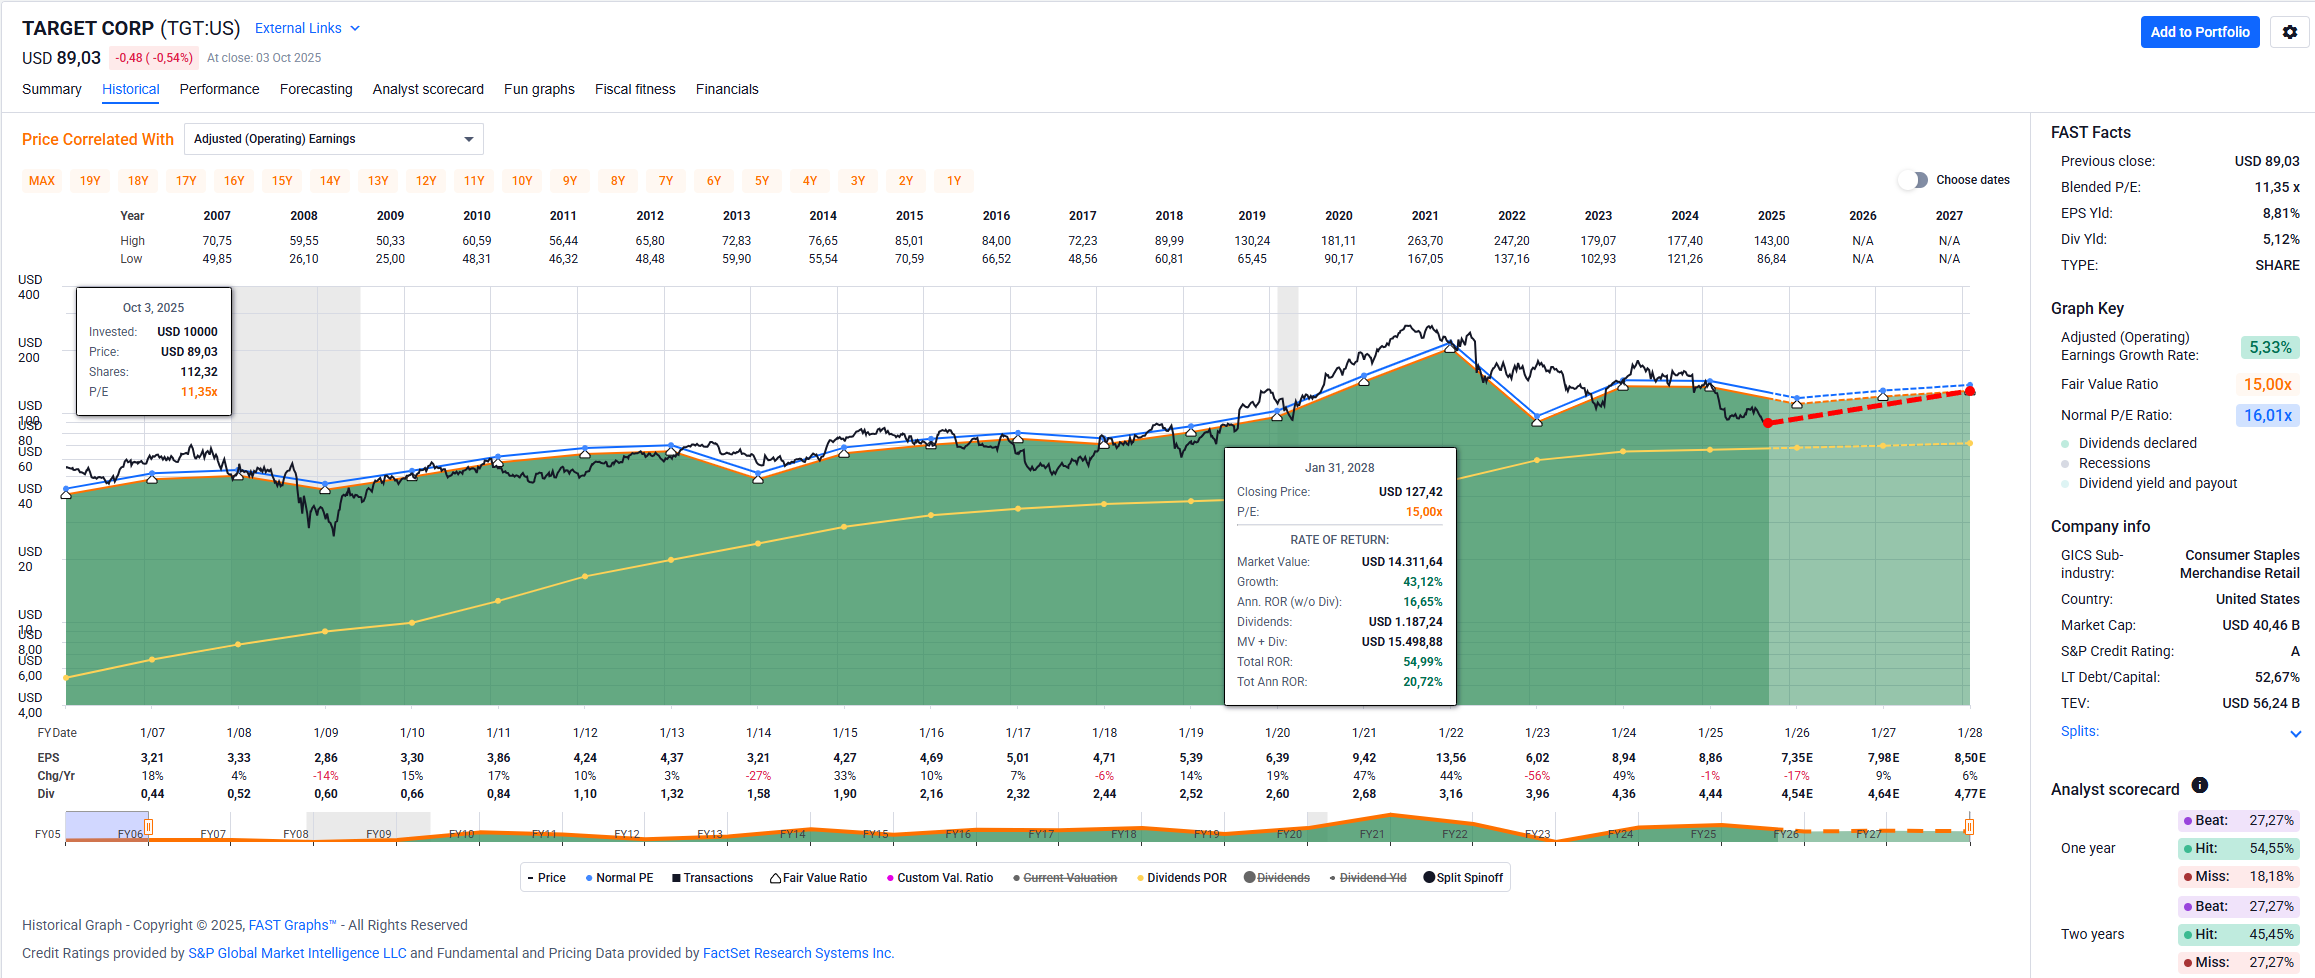The width and height of the screenshot is (2315, 978).
Task: Click the Fair Value Ratio triangle legend icon
Action: click(x=775, y=878)
